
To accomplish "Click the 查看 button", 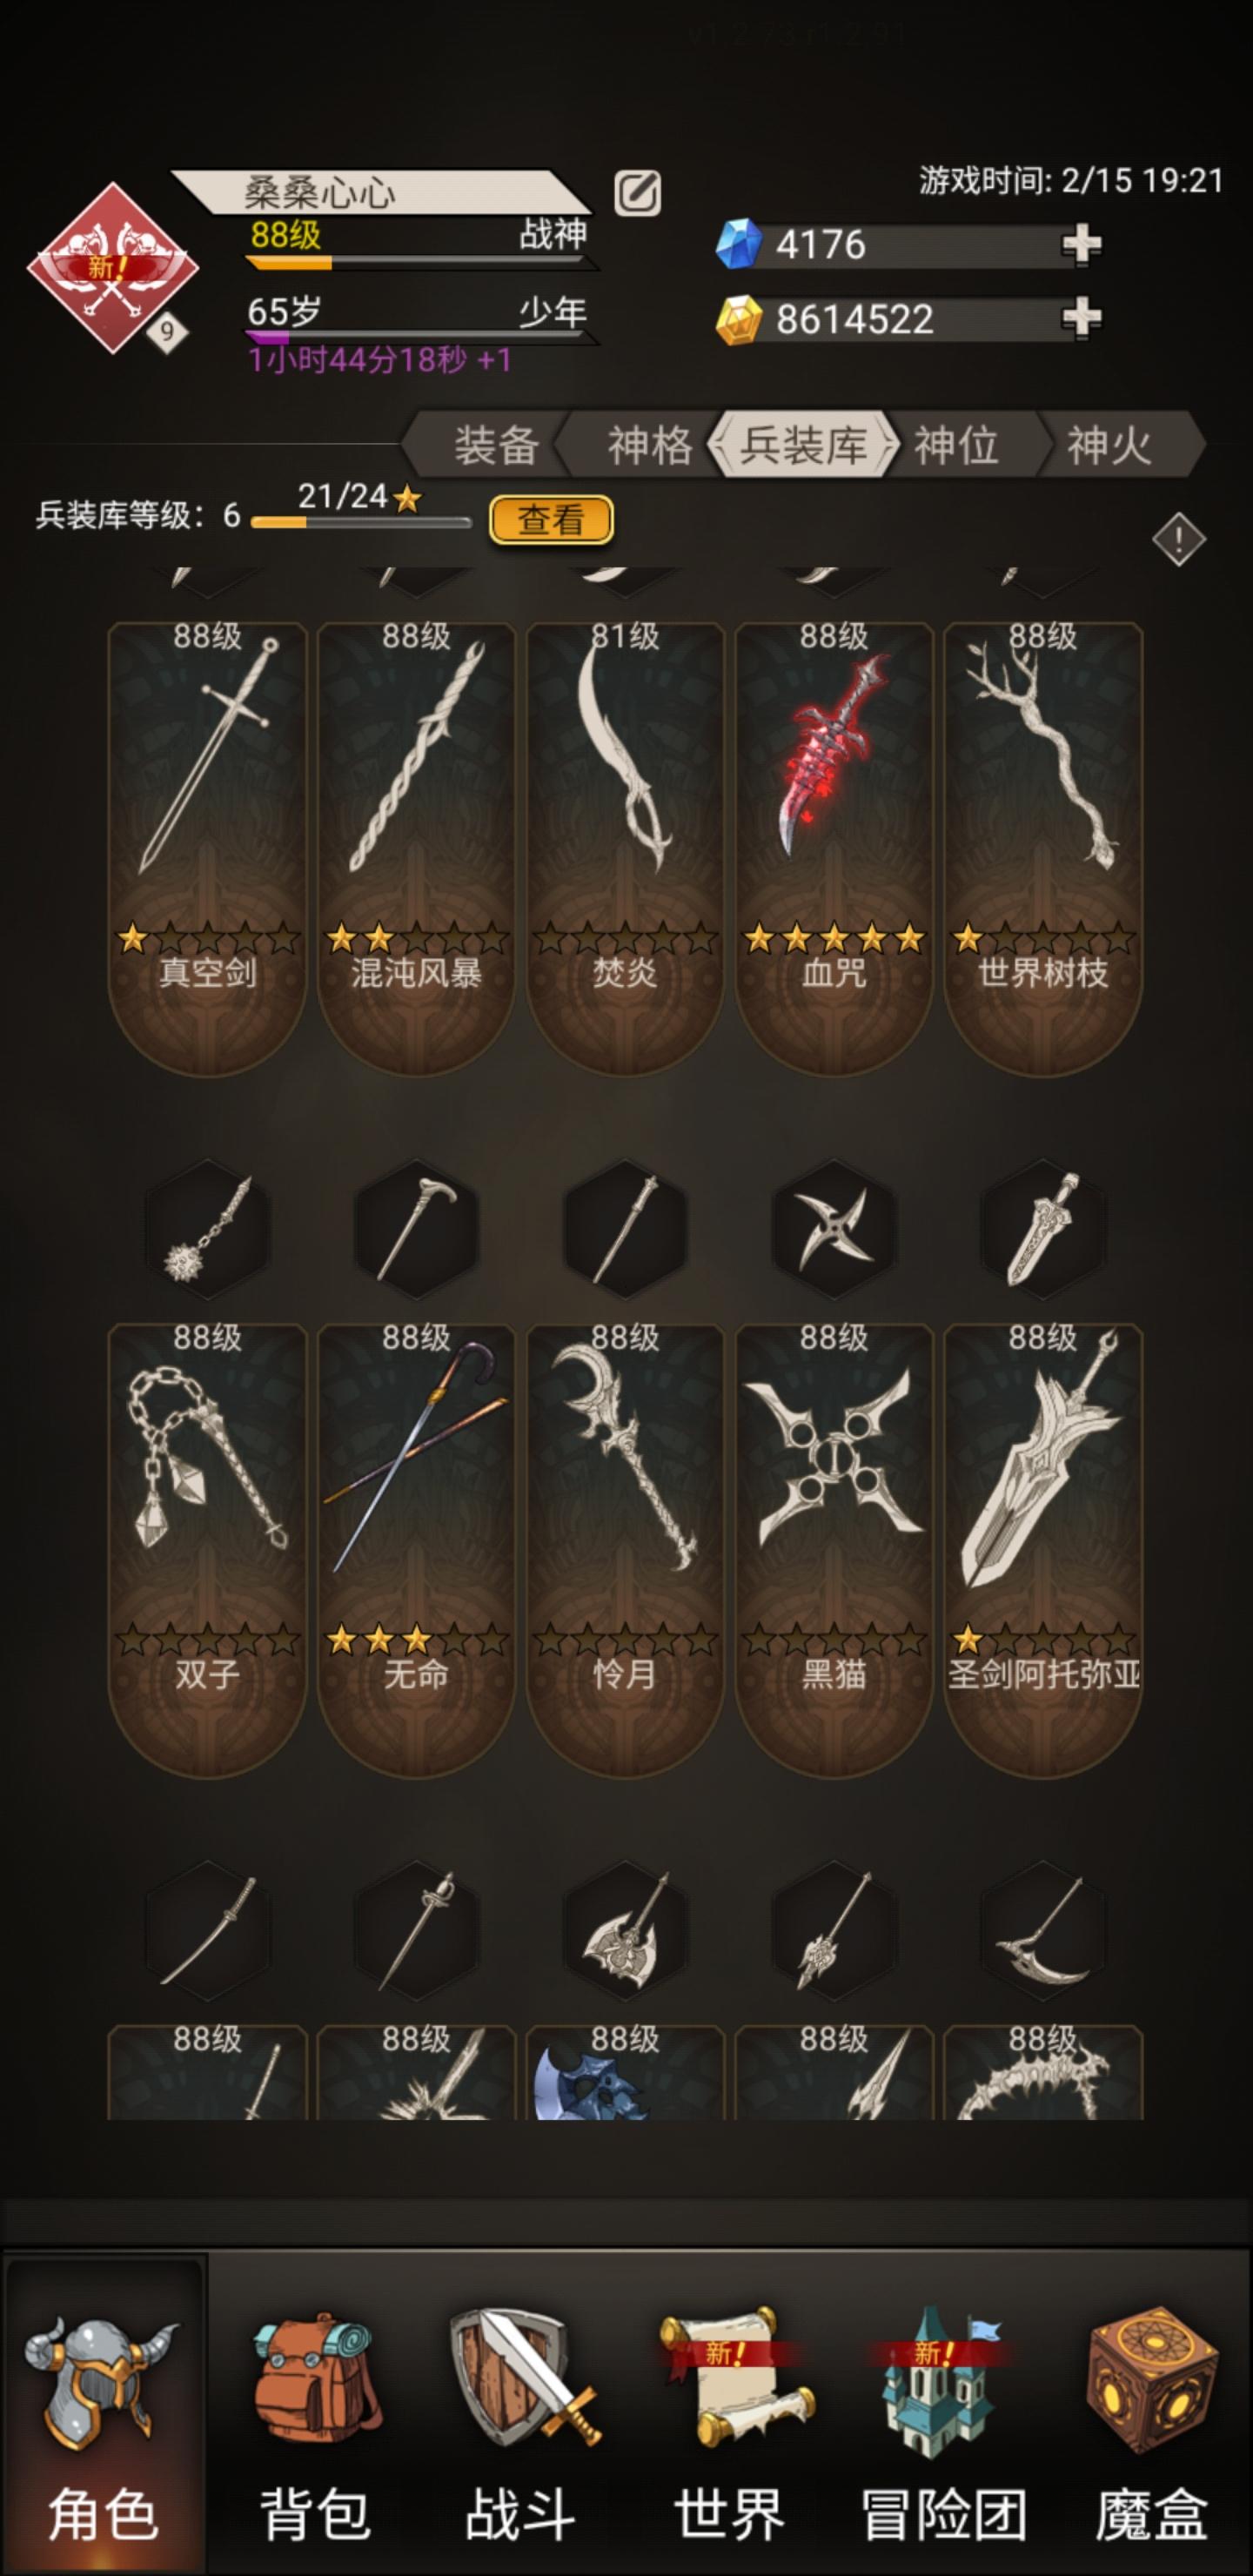I will click(x=551, y=520).
